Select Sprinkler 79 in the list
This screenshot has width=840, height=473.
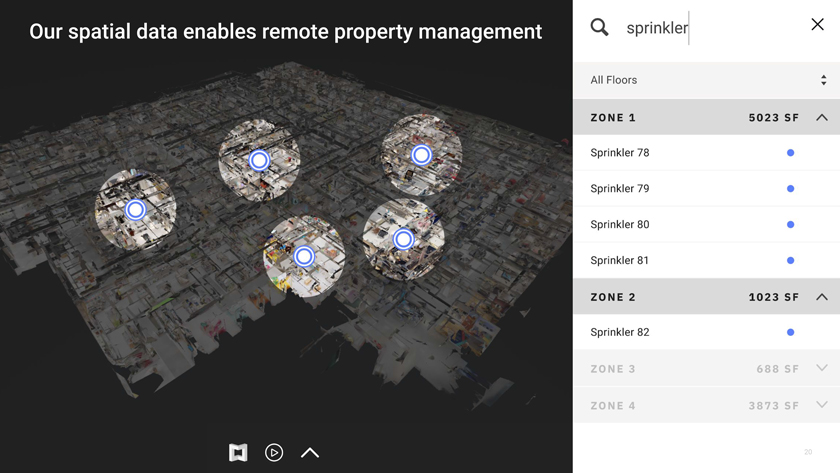point(620,189)
